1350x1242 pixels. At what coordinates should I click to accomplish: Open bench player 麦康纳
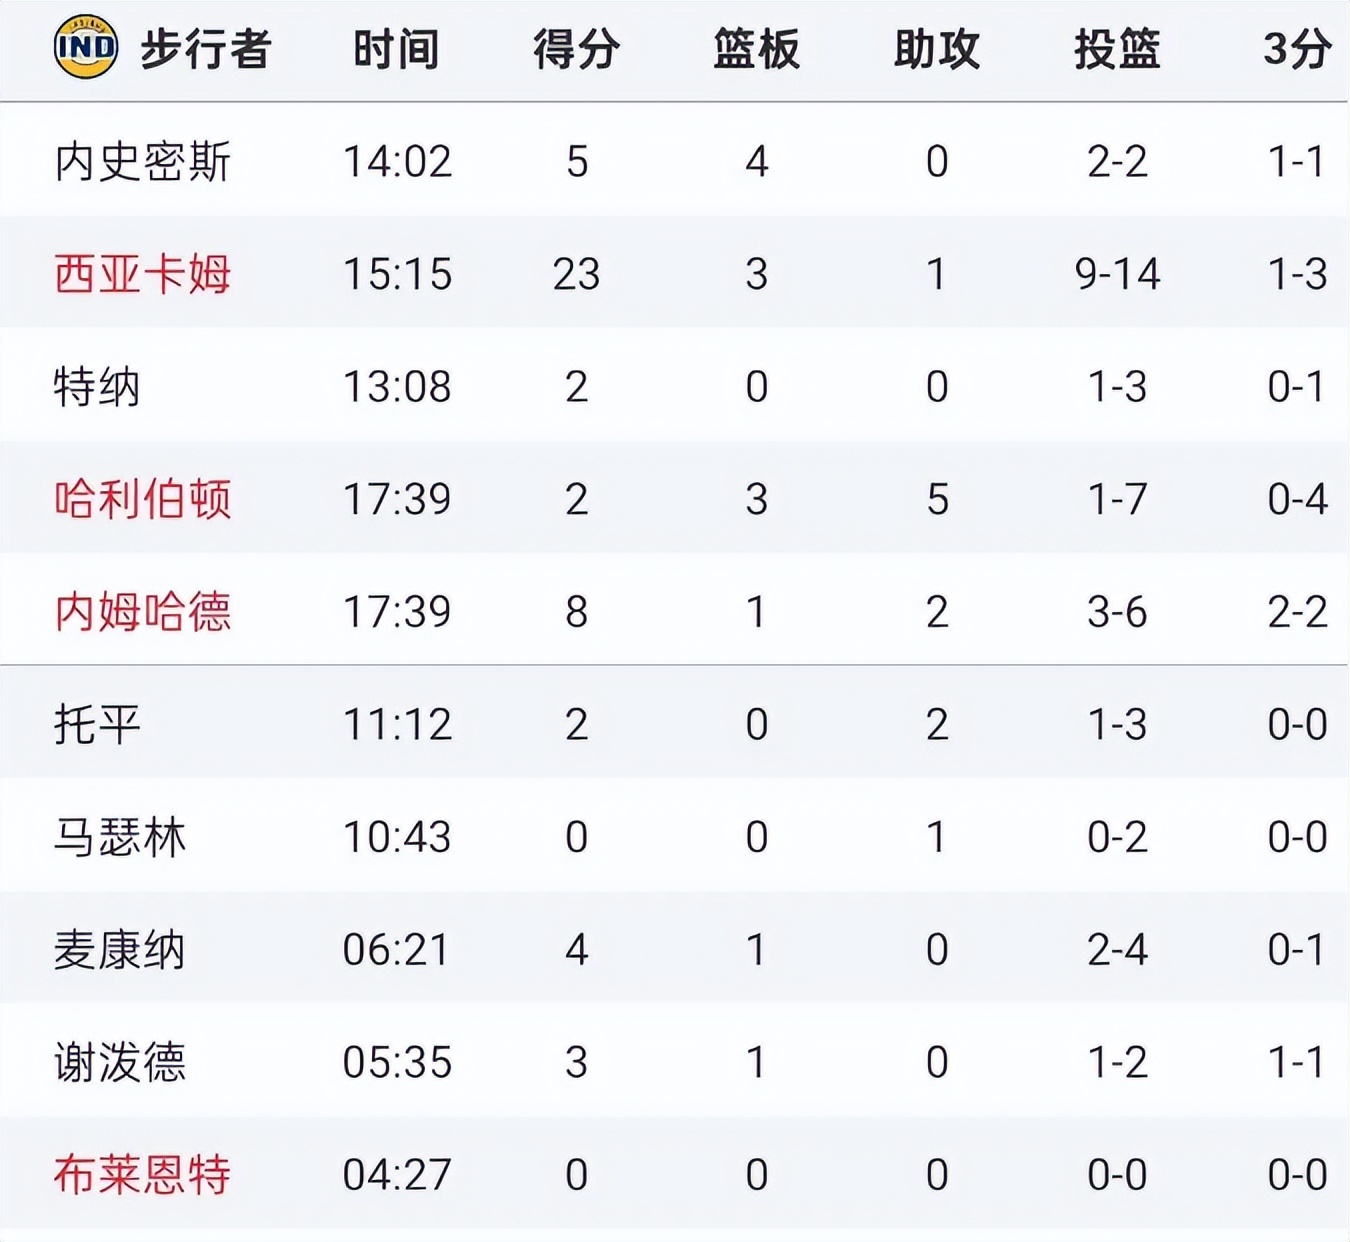120,949
